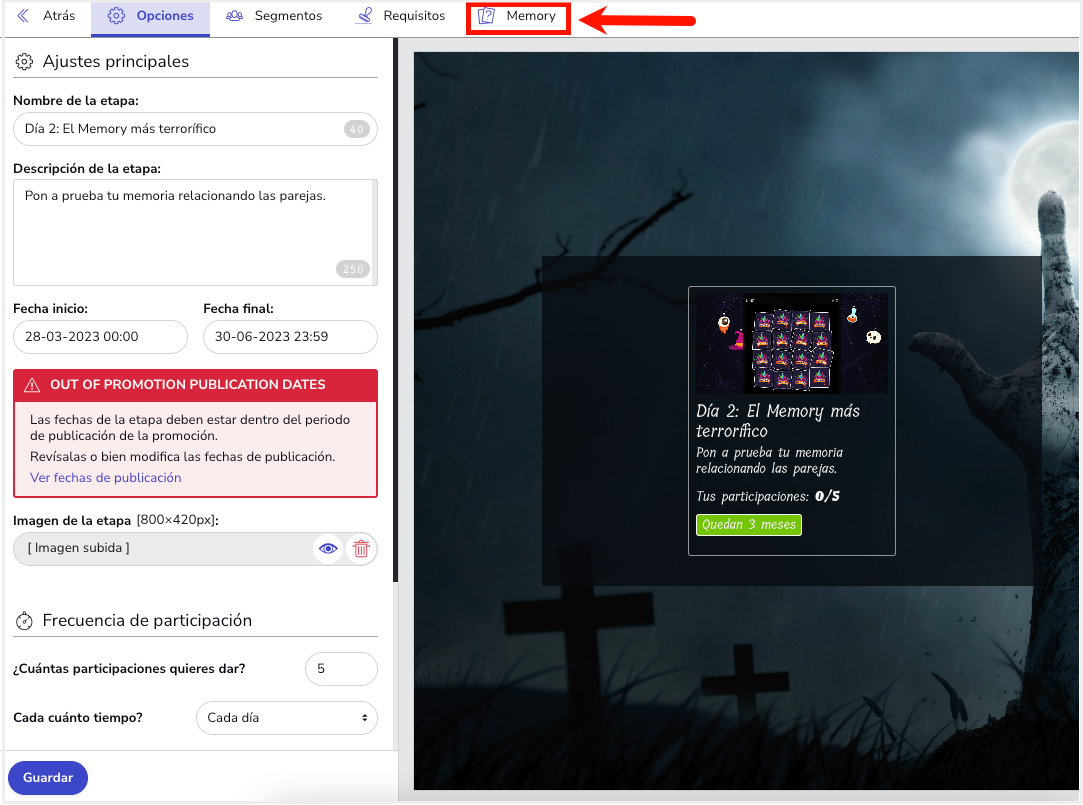Edit the number of participaciones field
The image size is (1083, 805).
341,669
